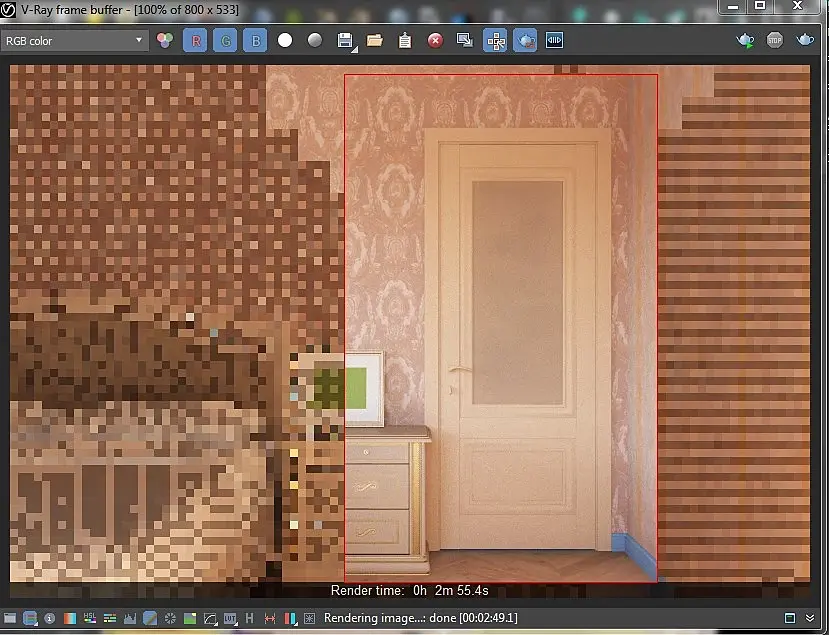Duplicate to Max frame buffer icon
The width and height of the screenshot is (829, 635).
465,40
